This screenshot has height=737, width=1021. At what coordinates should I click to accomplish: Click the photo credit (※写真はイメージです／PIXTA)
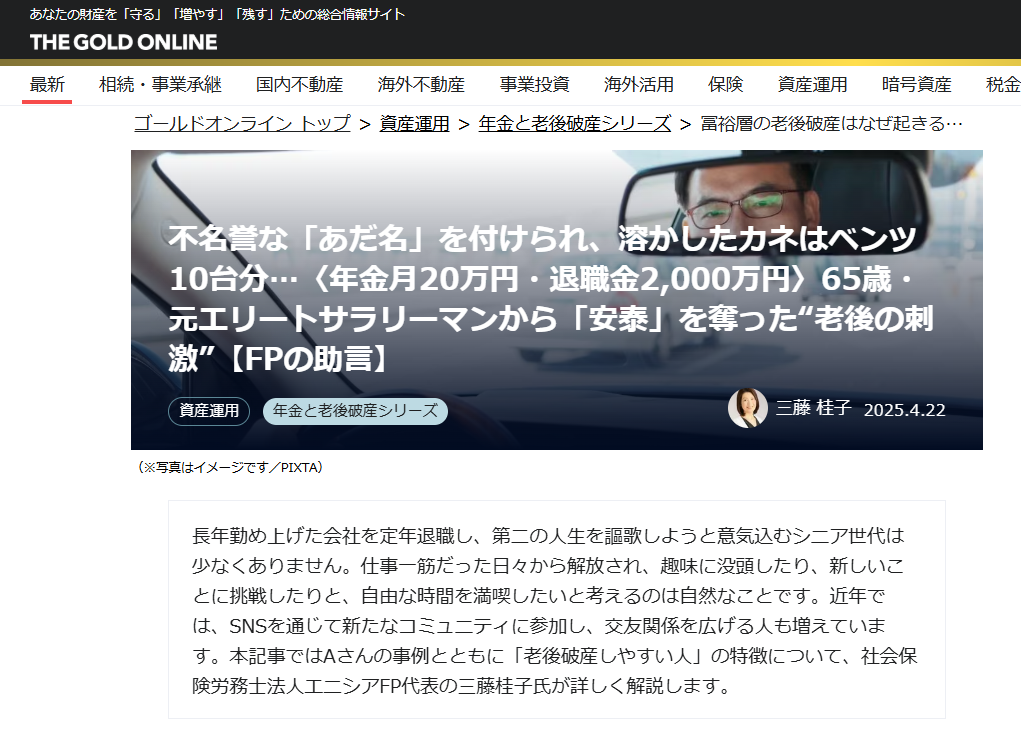pyautogui.click(x=230, y=467)
